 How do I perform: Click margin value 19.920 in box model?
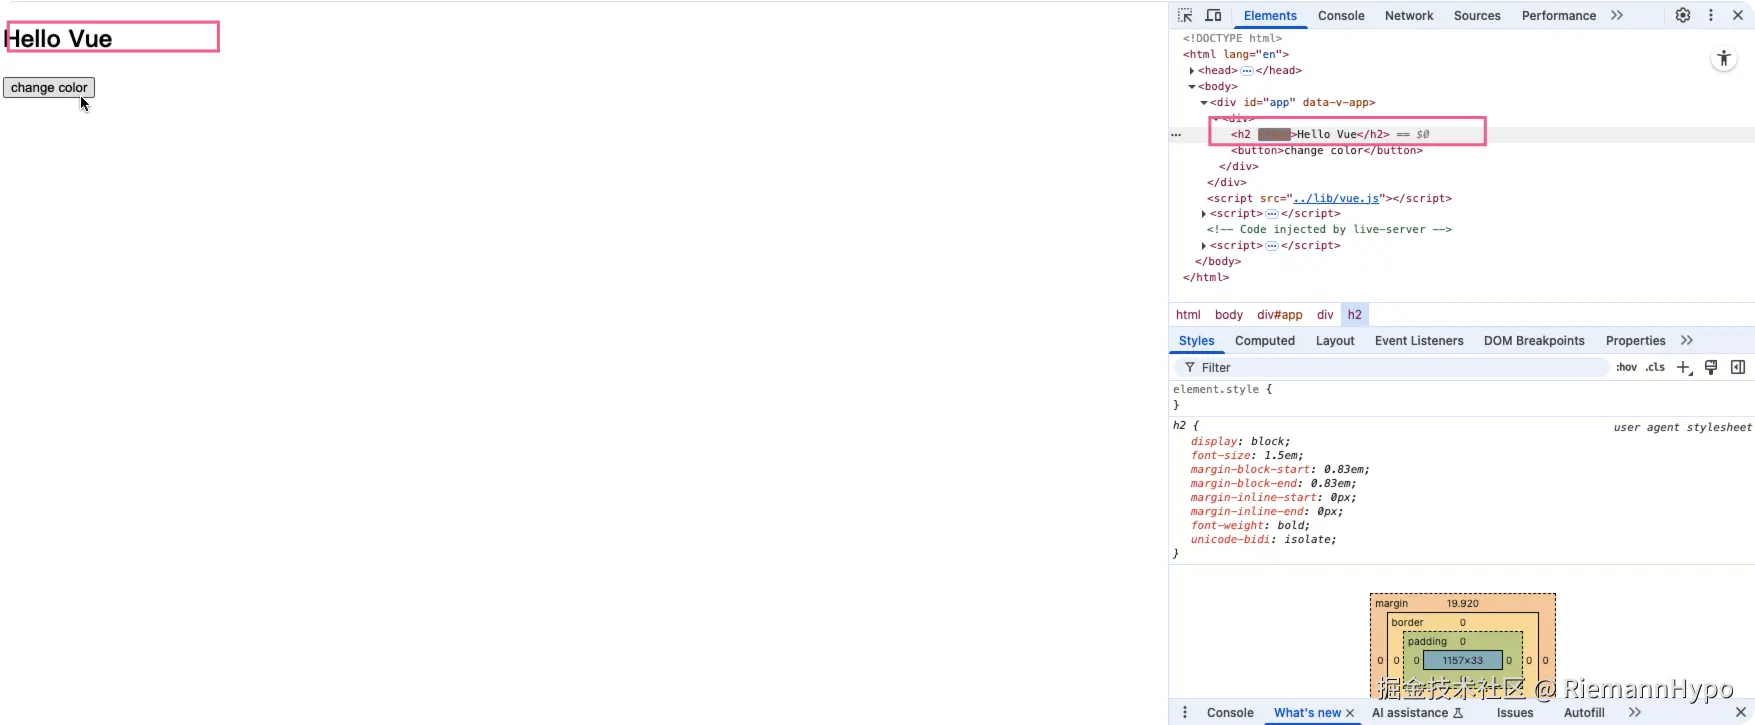click(1462, 604)
